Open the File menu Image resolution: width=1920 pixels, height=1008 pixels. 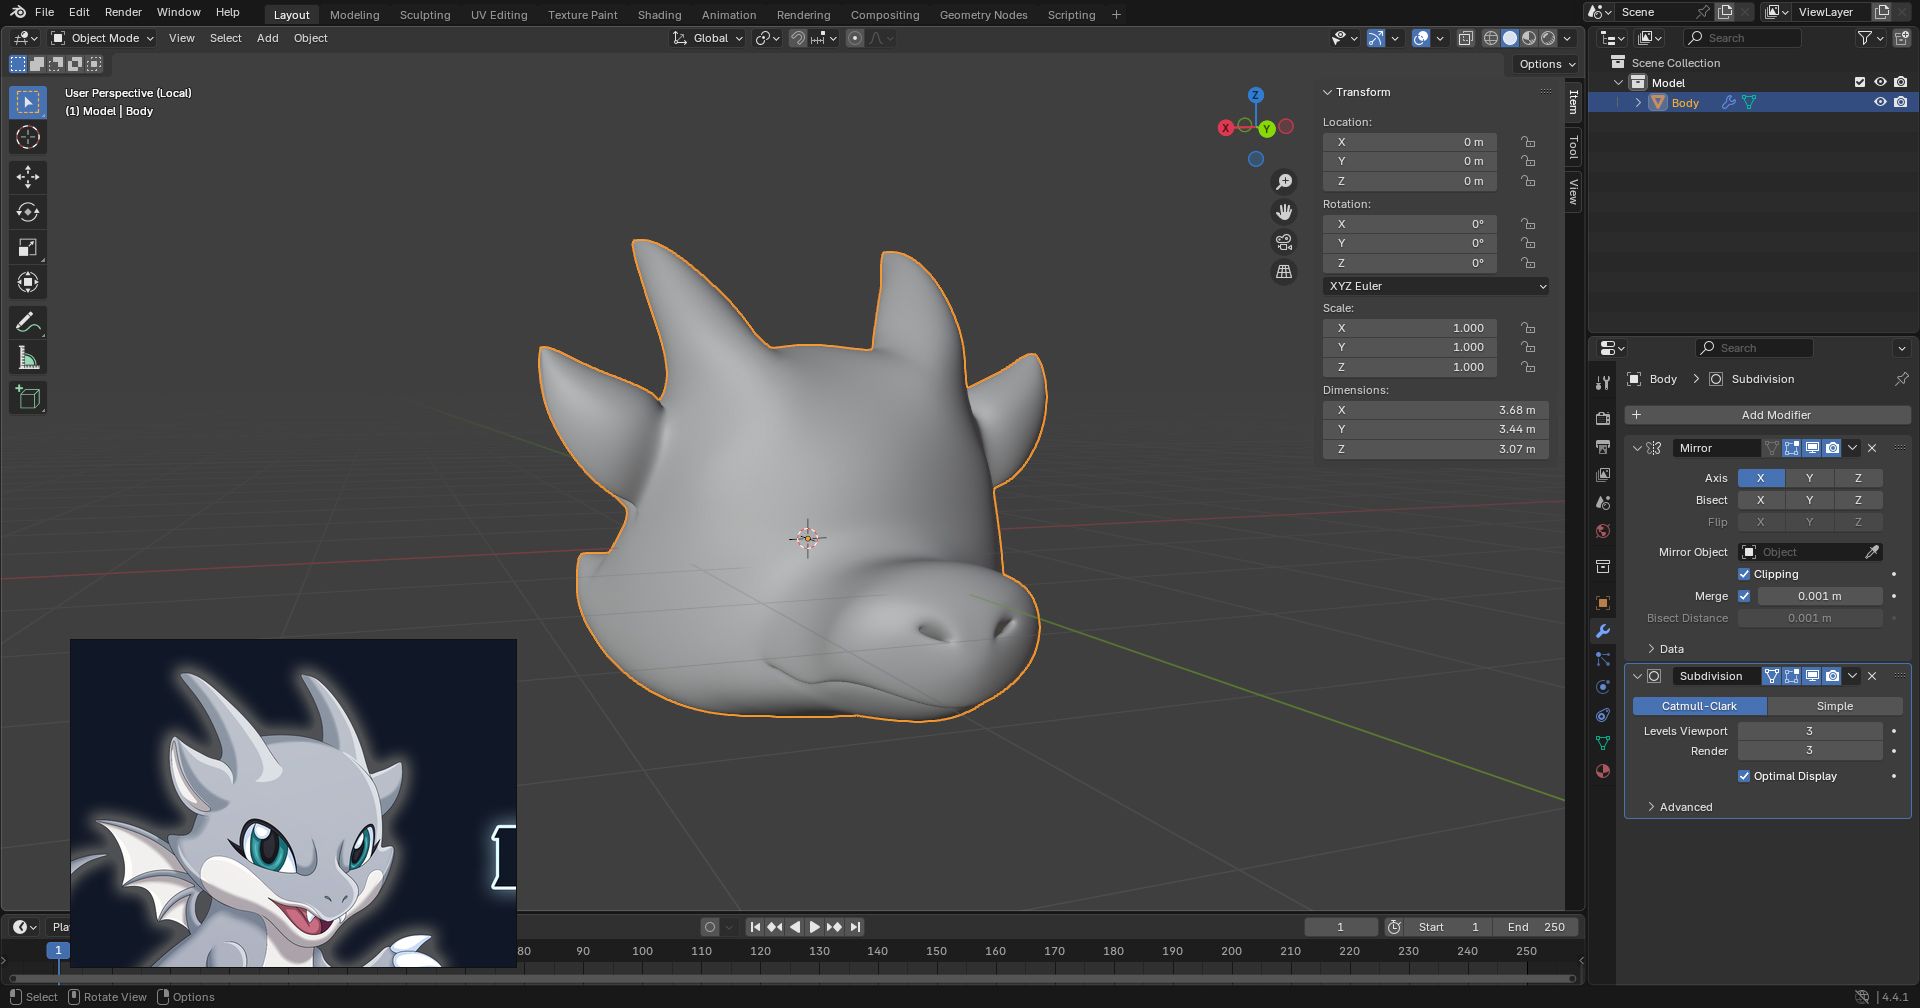tap(44, 12)
